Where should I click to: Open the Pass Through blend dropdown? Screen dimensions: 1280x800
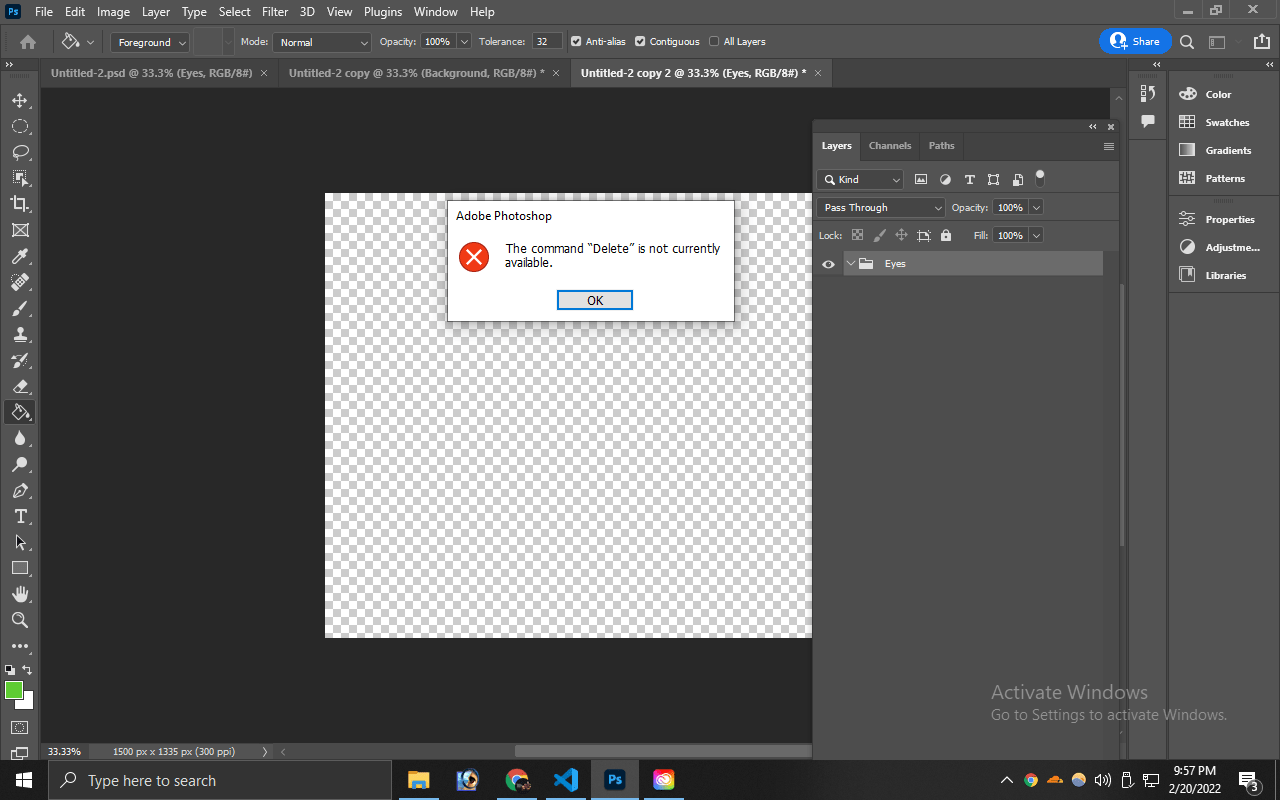point(879,207)
